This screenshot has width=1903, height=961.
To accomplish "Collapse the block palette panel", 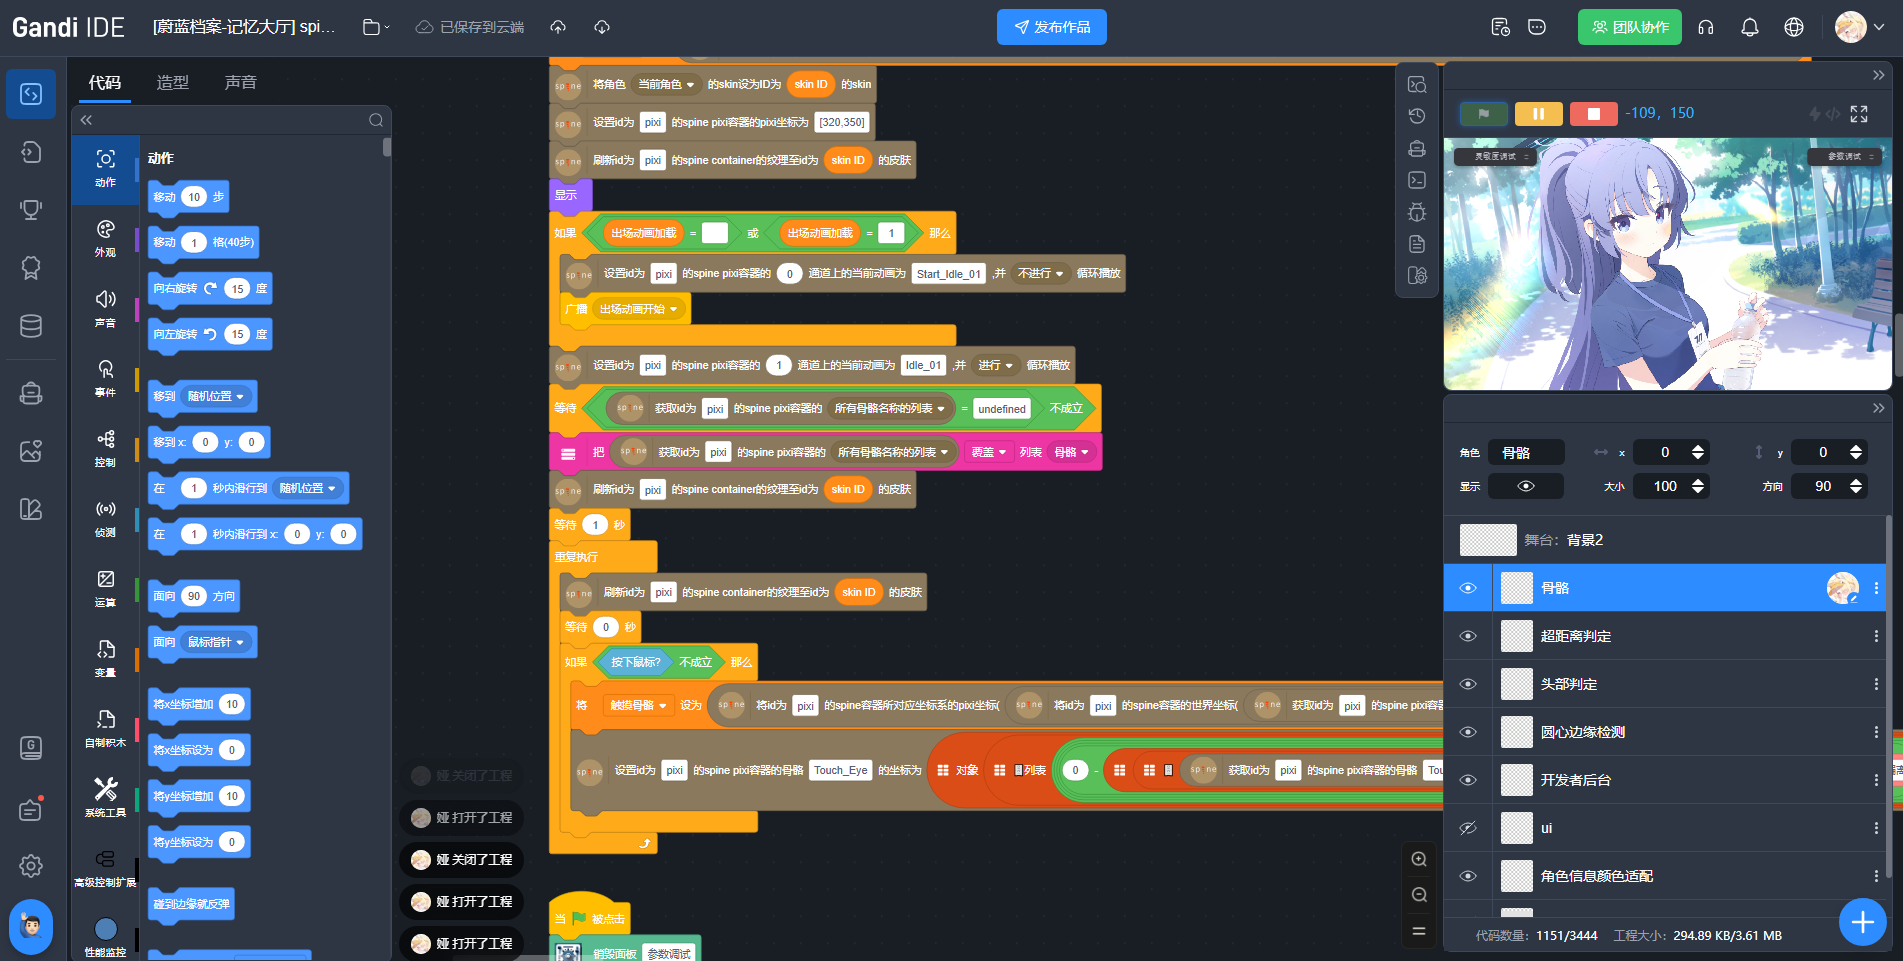I will pyautogui.click(x=86, y=120).
